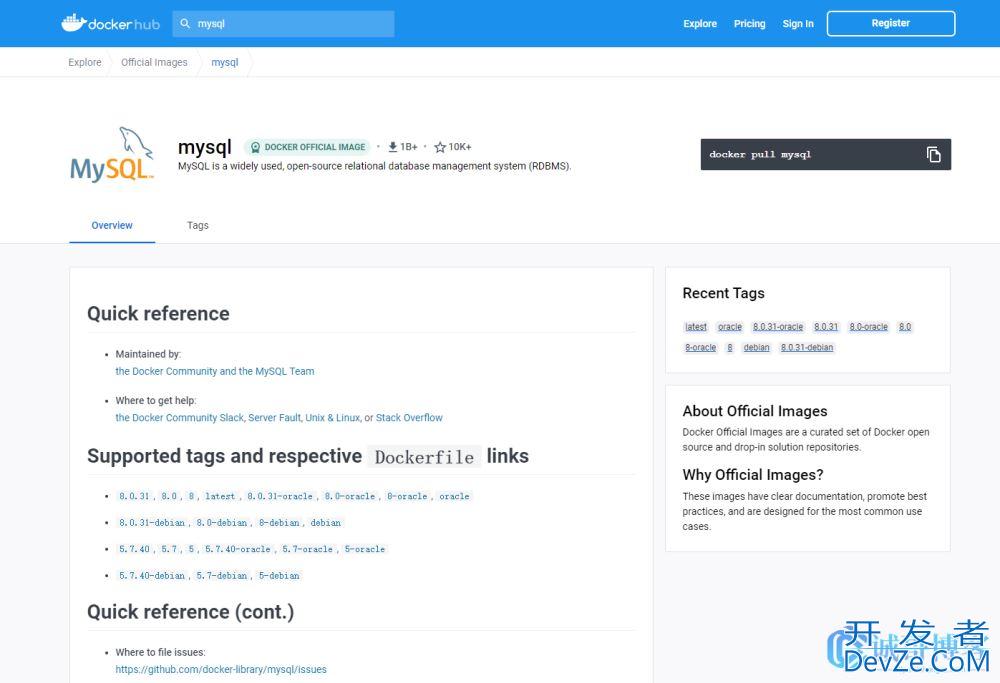Click the Quick reference heading
The image size is (1000, 683).
pos(158,314)
